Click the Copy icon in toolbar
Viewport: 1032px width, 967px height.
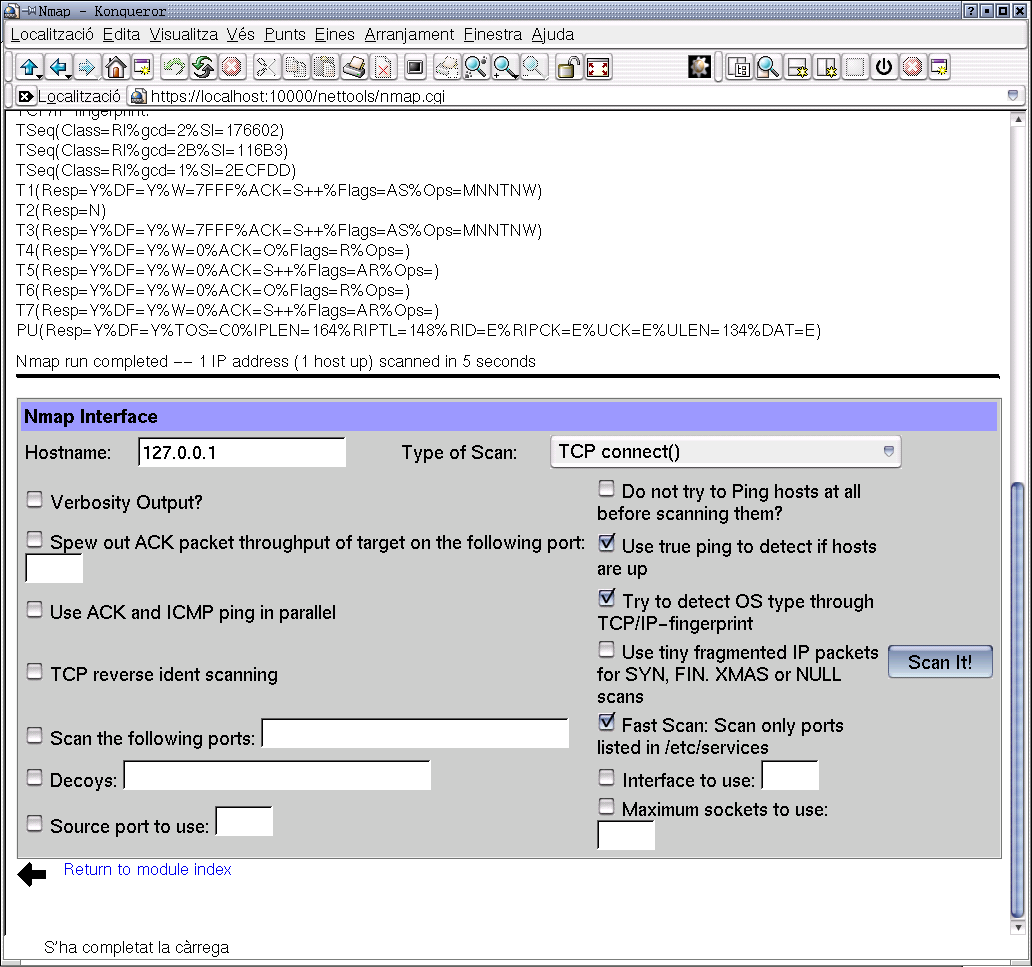coord(296,67)
